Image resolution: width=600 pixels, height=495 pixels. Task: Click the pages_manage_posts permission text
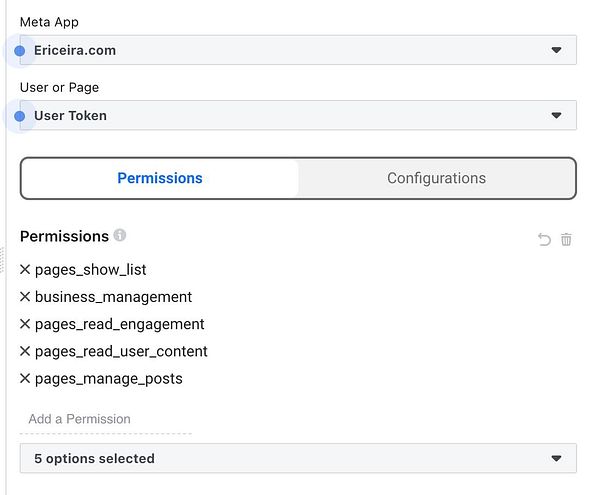pos(109,379)
